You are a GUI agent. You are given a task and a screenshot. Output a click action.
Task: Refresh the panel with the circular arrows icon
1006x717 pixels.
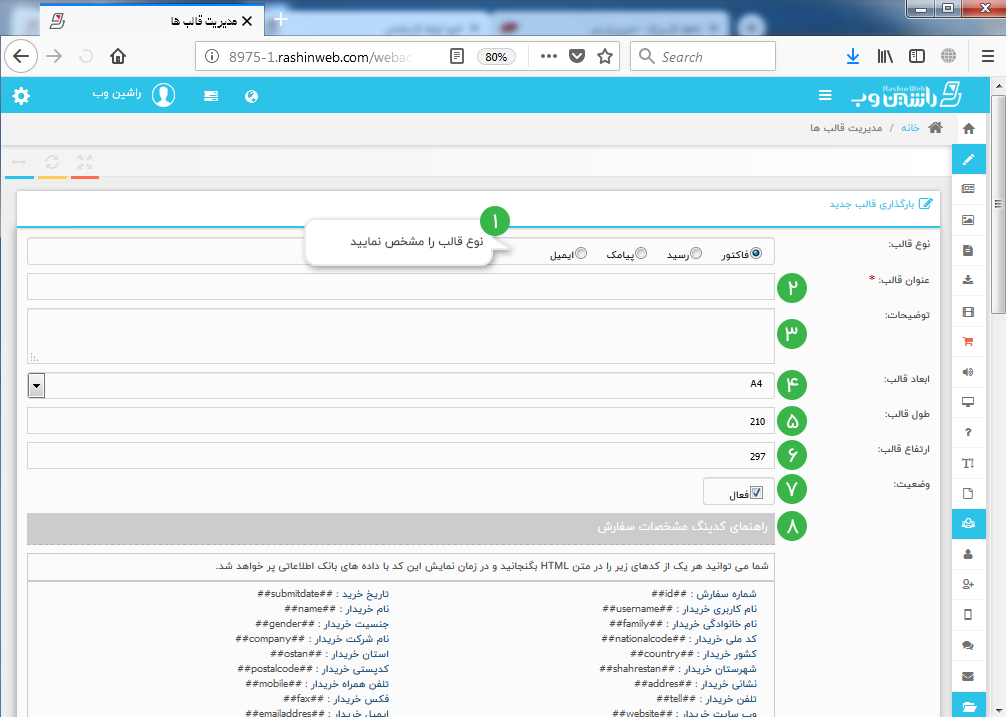point(52,162)
